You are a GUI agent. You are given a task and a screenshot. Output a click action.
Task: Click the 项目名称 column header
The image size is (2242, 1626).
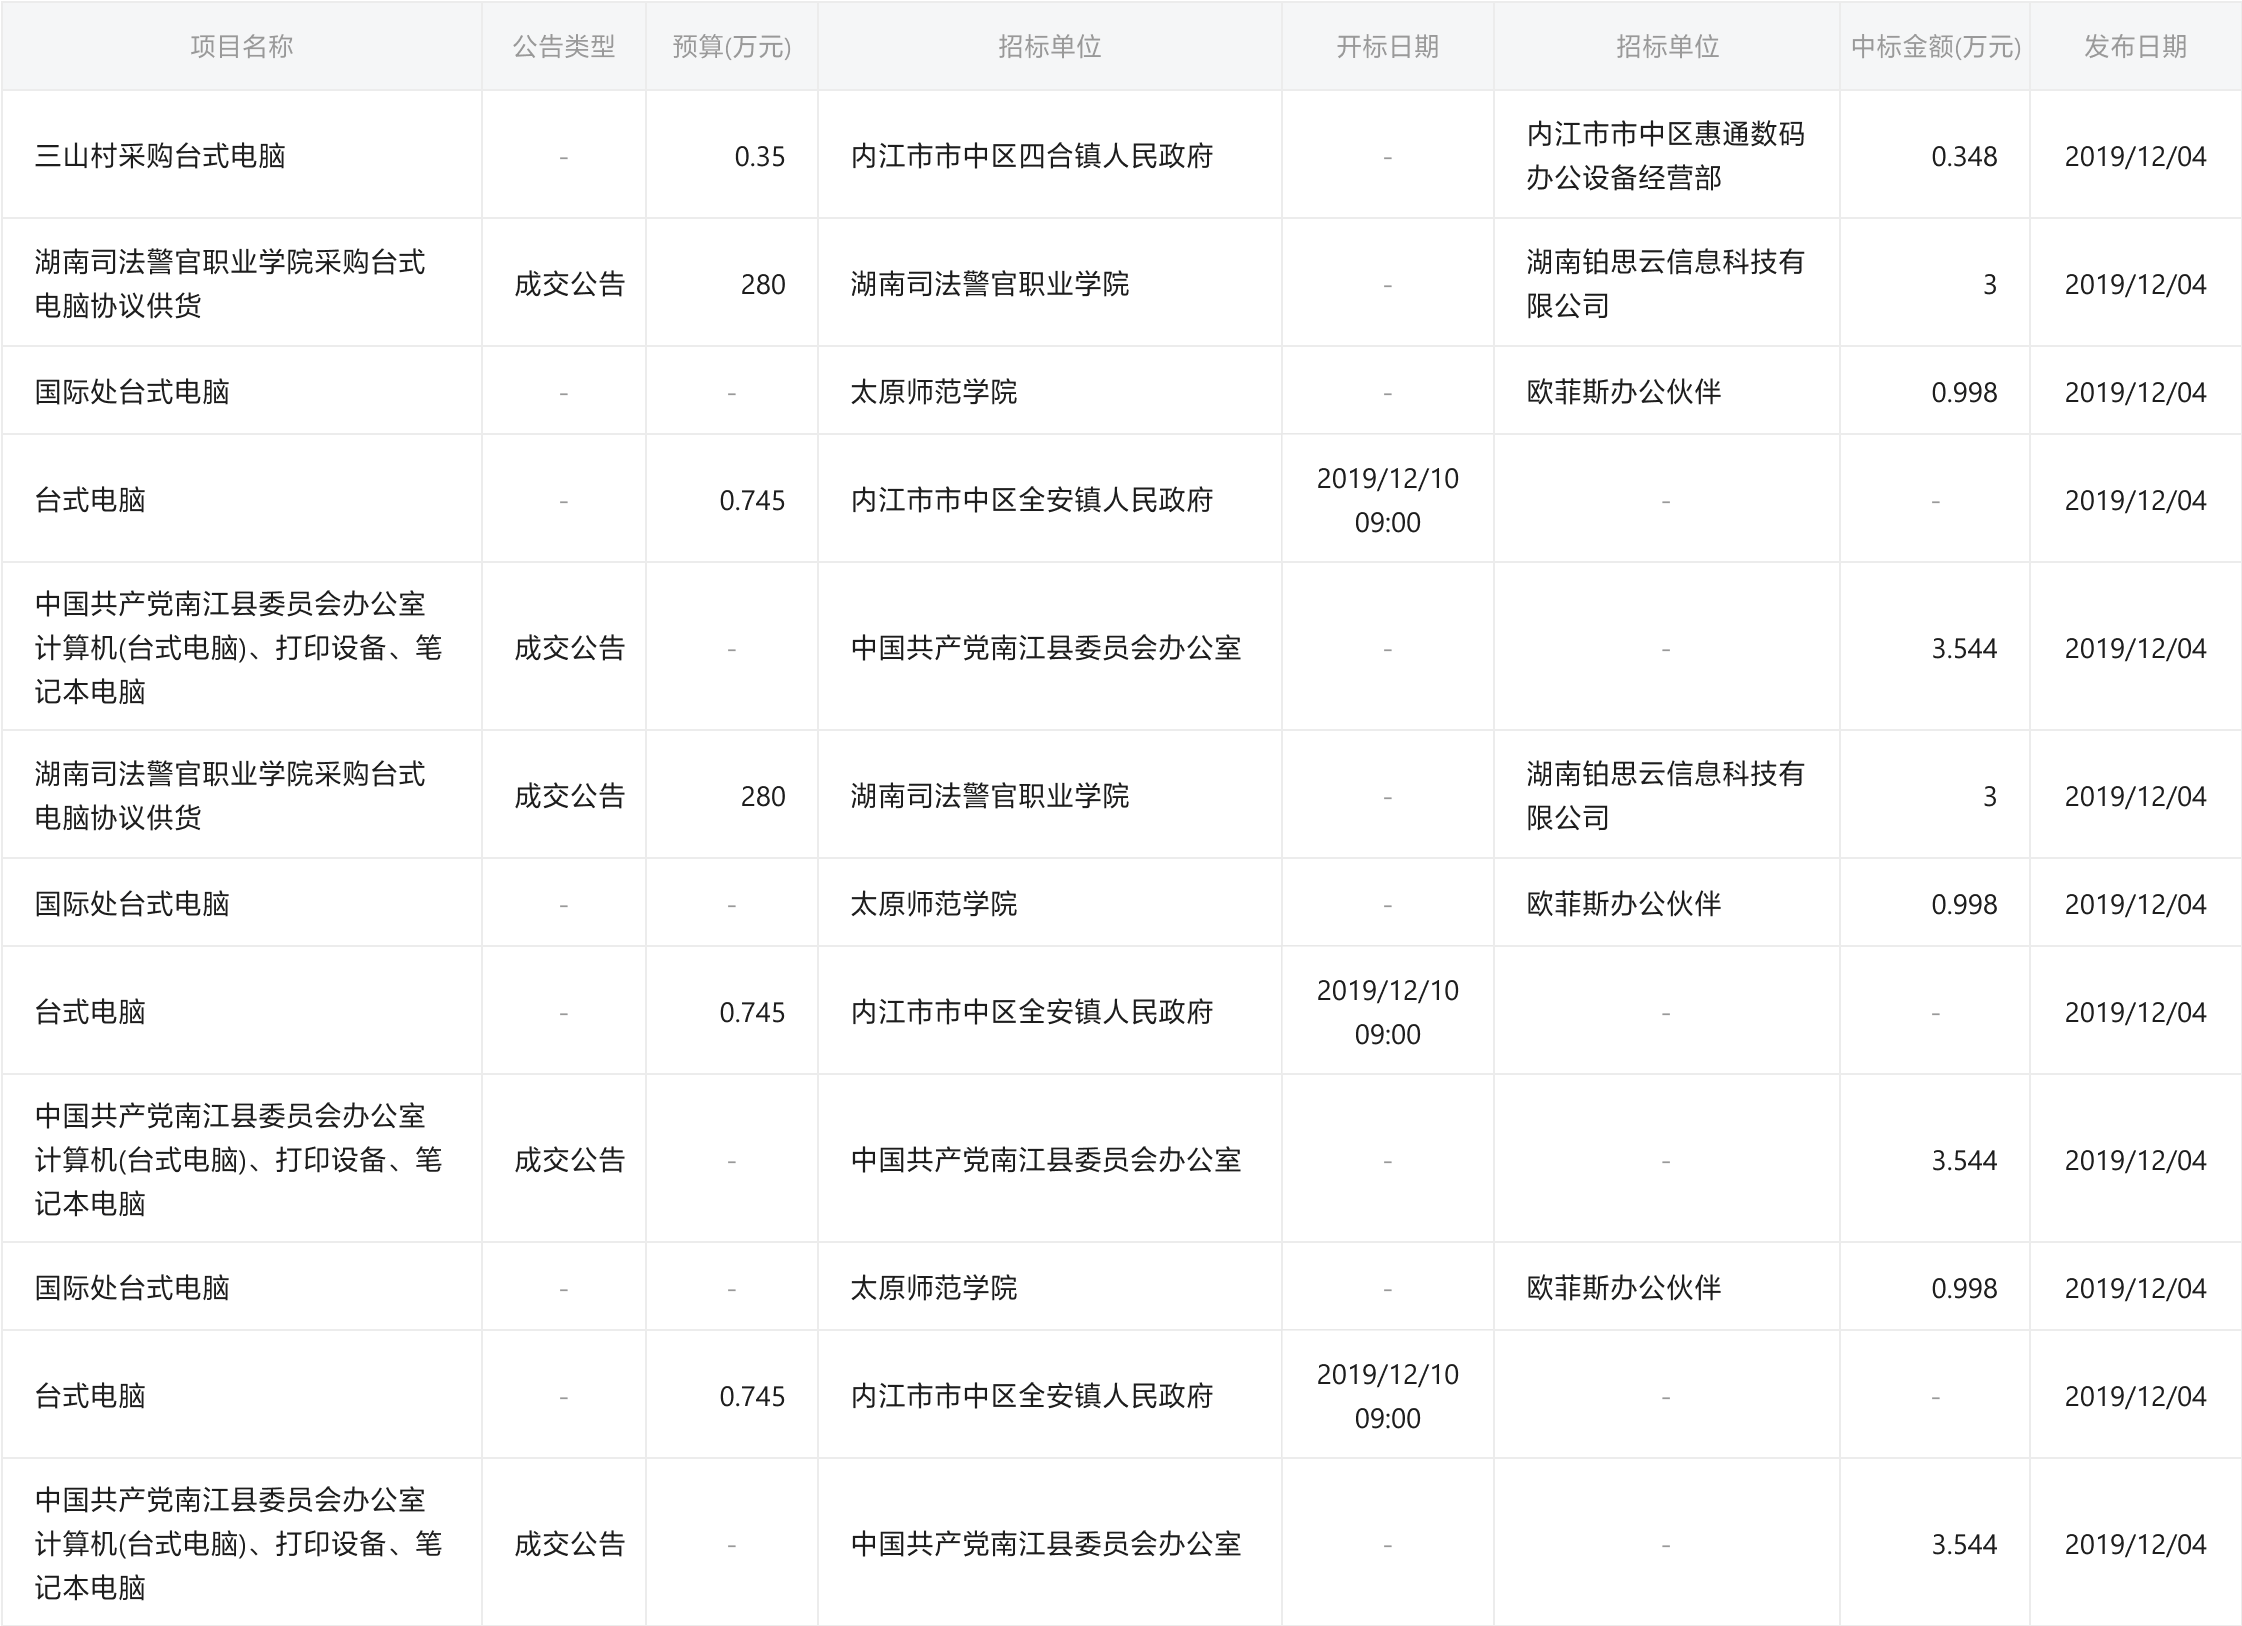tap(242, 47)
